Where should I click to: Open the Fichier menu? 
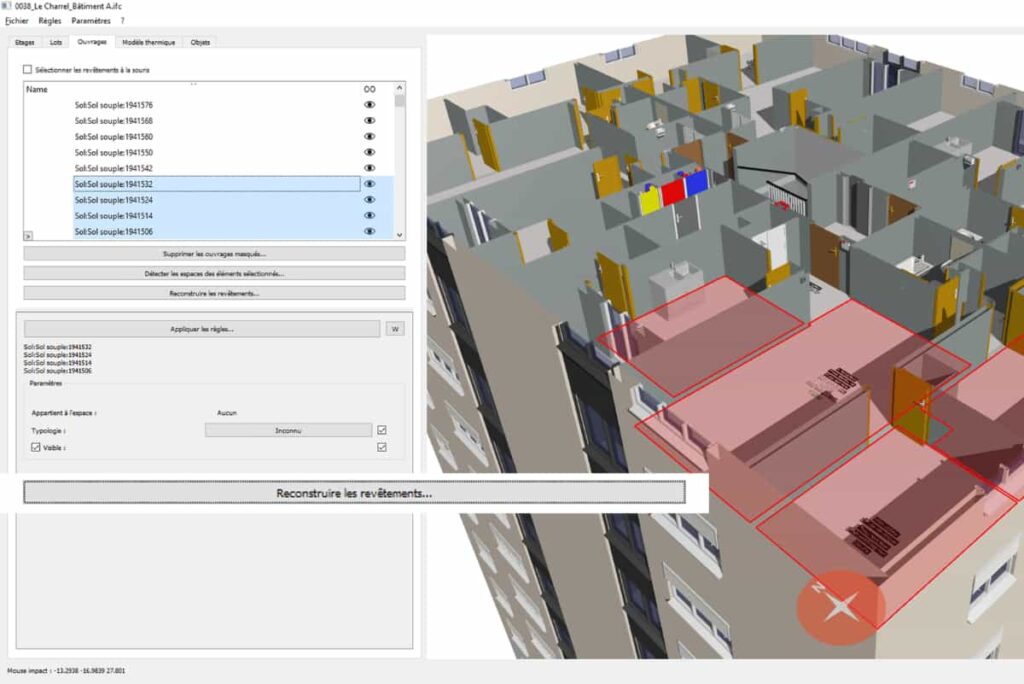tap(17, 20)
